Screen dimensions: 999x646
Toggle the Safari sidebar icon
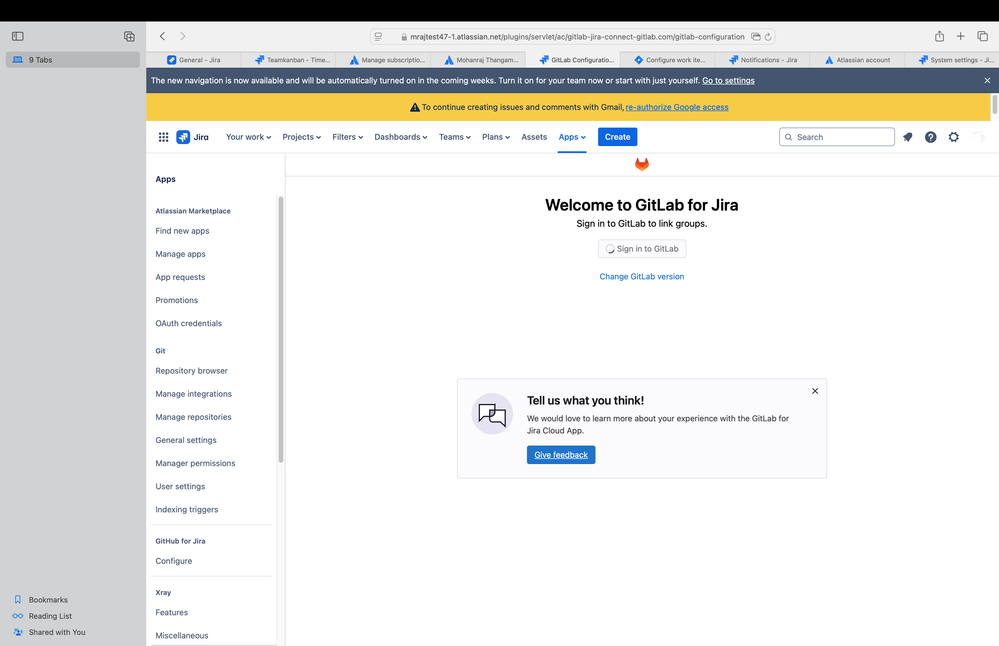coord(17,35)
